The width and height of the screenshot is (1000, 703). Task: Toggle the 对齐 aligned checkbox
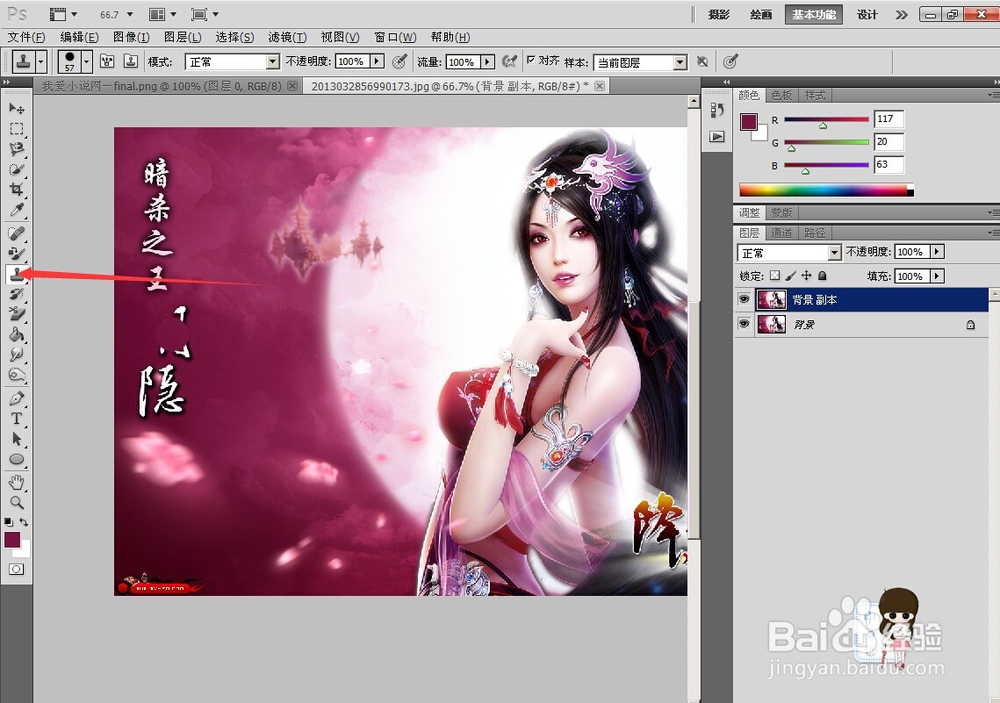click(x=531, y=60)
